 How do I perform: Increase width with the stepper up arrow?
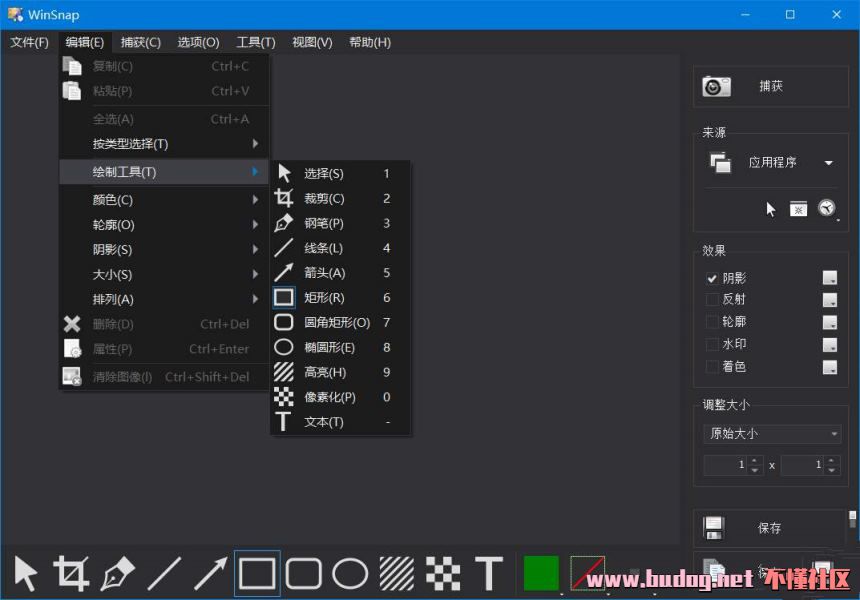(x=755, y=461)
